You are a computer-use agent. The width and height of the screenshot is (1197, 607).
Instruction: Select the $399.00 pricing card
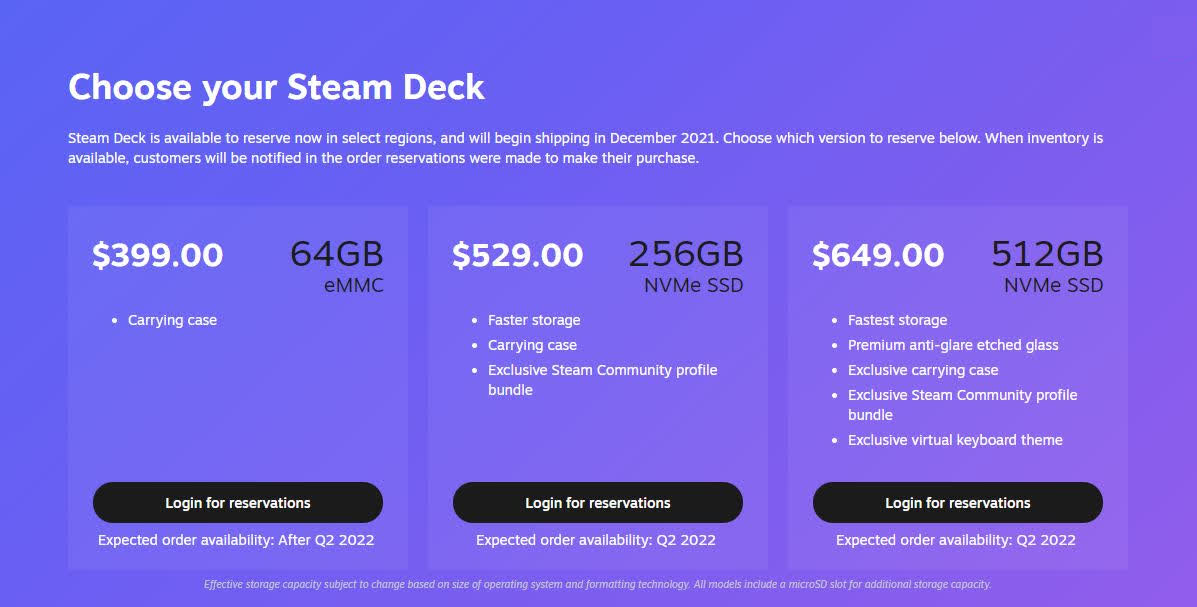coord(237,385)
